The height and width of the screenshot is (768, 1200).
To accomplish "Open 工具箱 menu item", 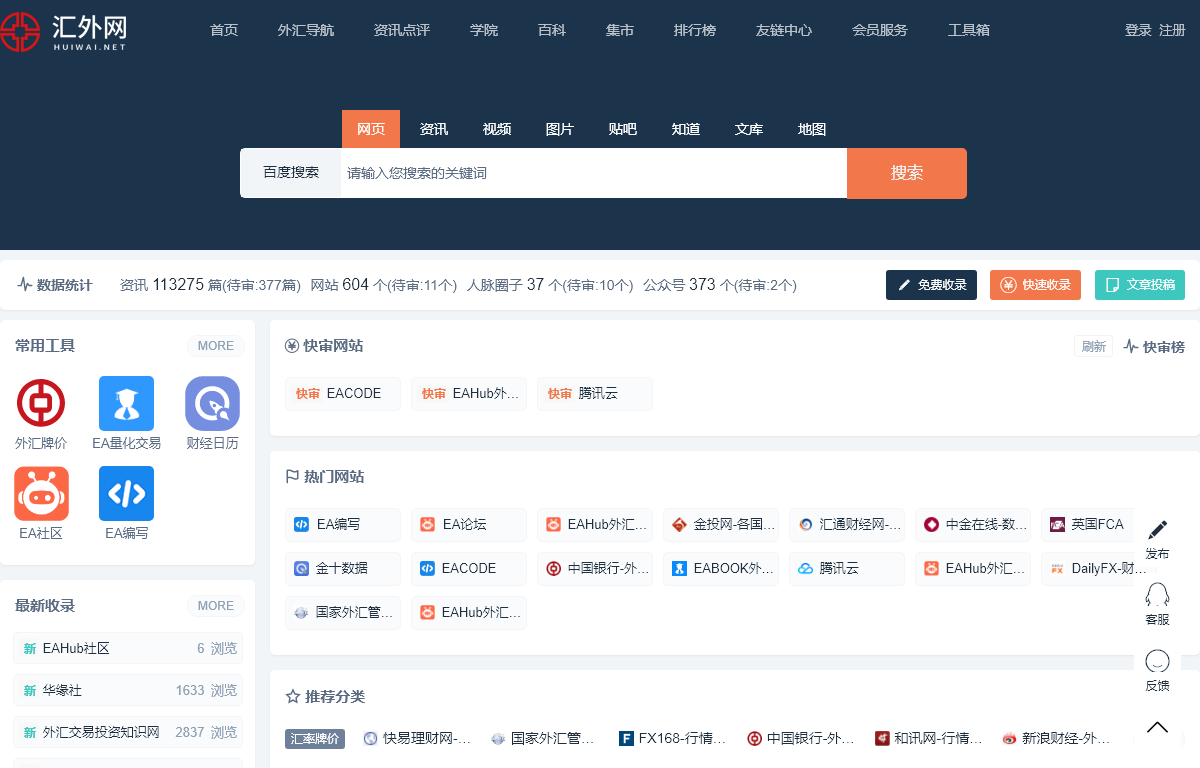I will [969, 30].
